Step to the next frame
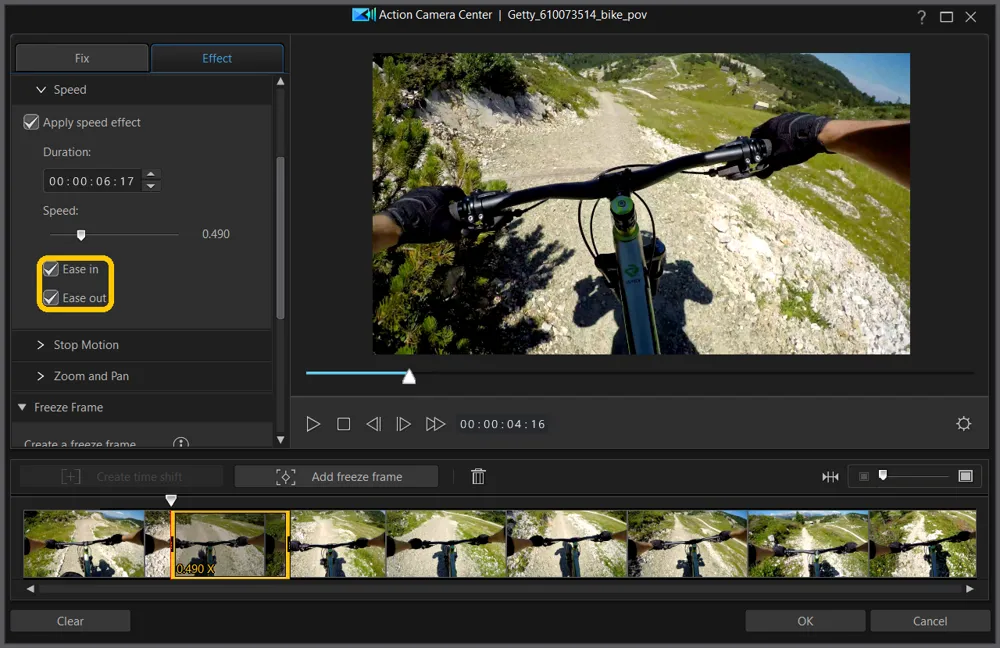This screenshot has height=648, width=1000. 403,424
